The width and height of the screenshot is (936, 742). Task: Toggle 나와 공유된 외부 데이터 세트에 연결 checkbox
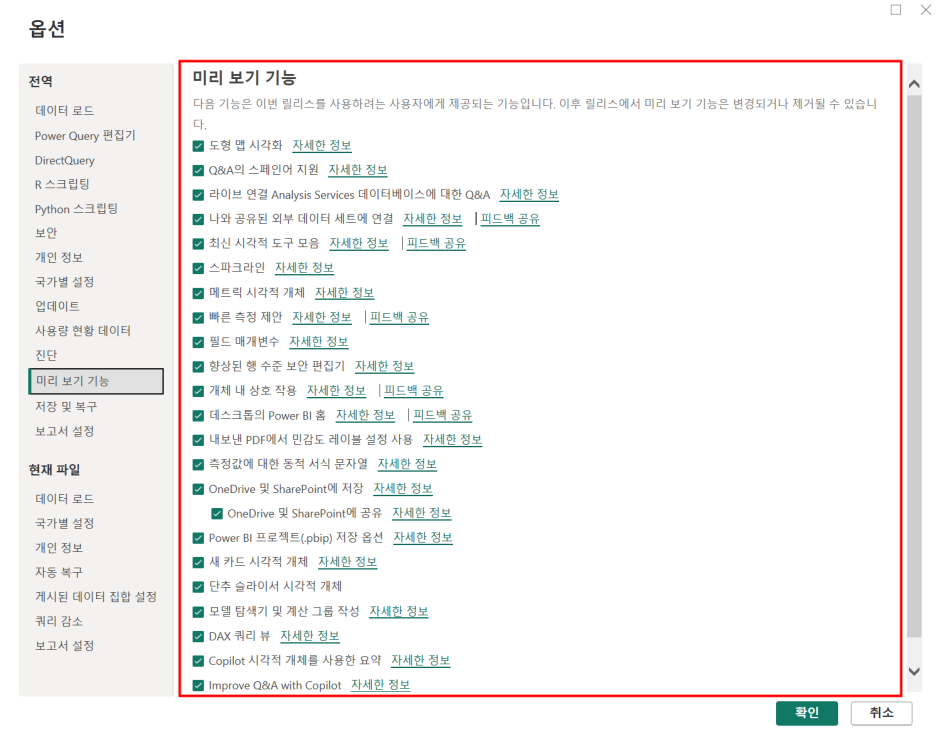[198, 219]
